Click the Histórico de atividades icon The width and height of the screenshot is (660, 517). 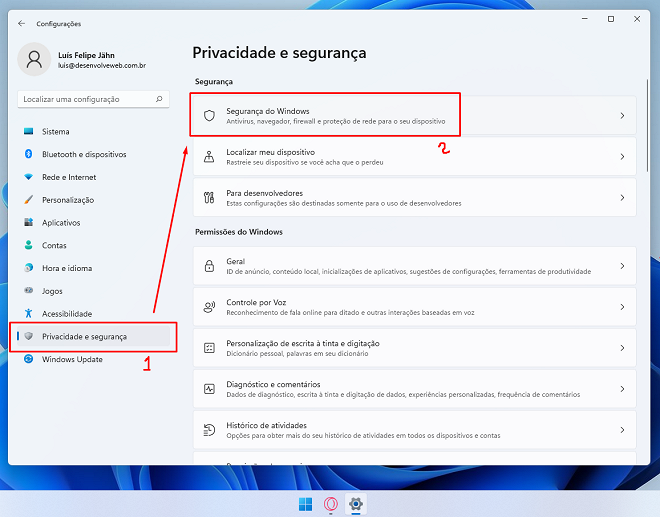coord(209,430)
